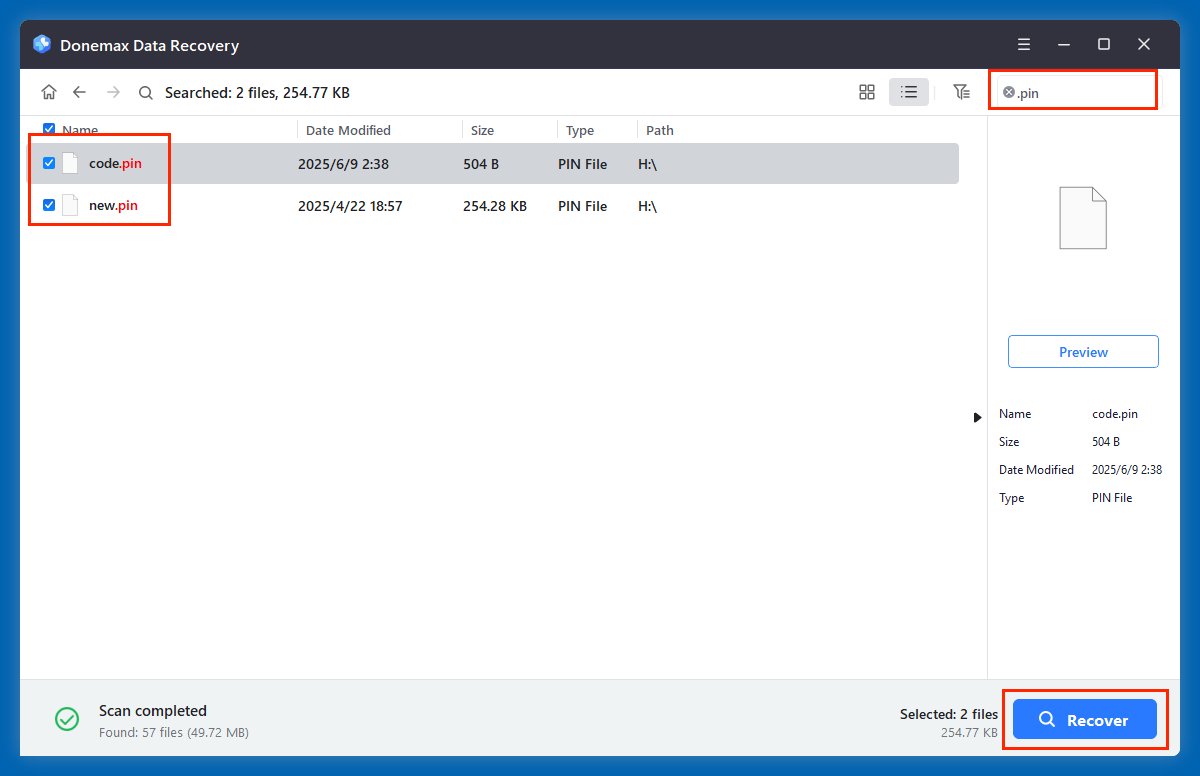The width and height of the screenshot is (1200, 776).
Task: Deselect the new.pin checkbox
Action: tap(48, 205)
